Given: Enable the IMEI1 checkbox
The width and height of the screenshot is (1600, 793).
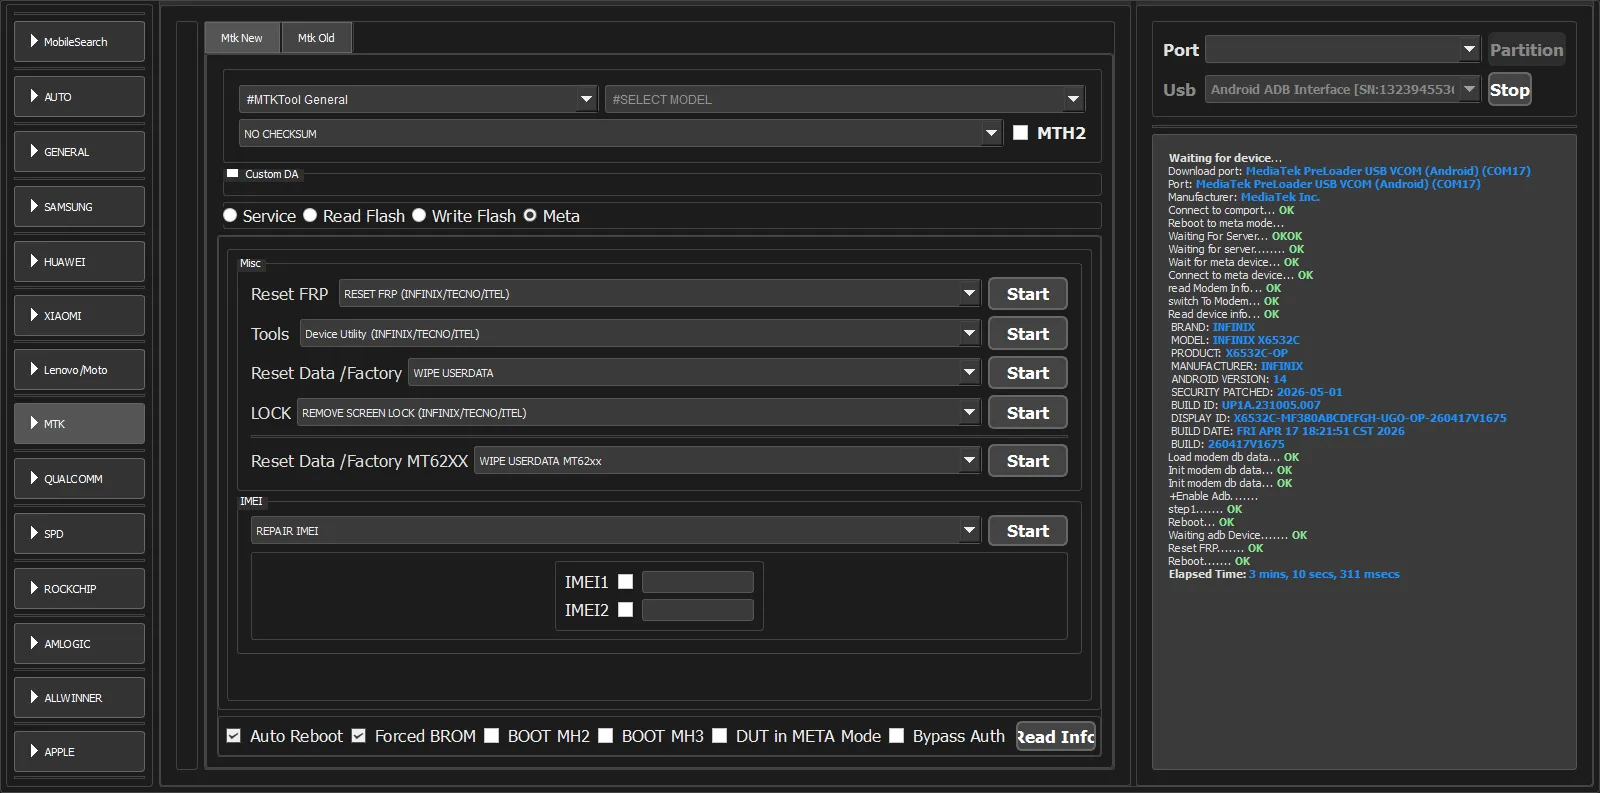Looking at the screenshot, I should [626, 581].
